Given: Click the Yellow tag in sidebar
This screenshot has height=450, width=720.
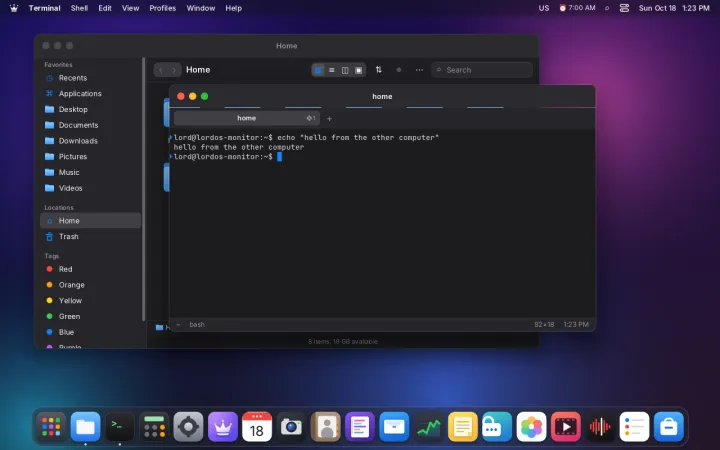Looking at the screenshot, I should (90, 300).
